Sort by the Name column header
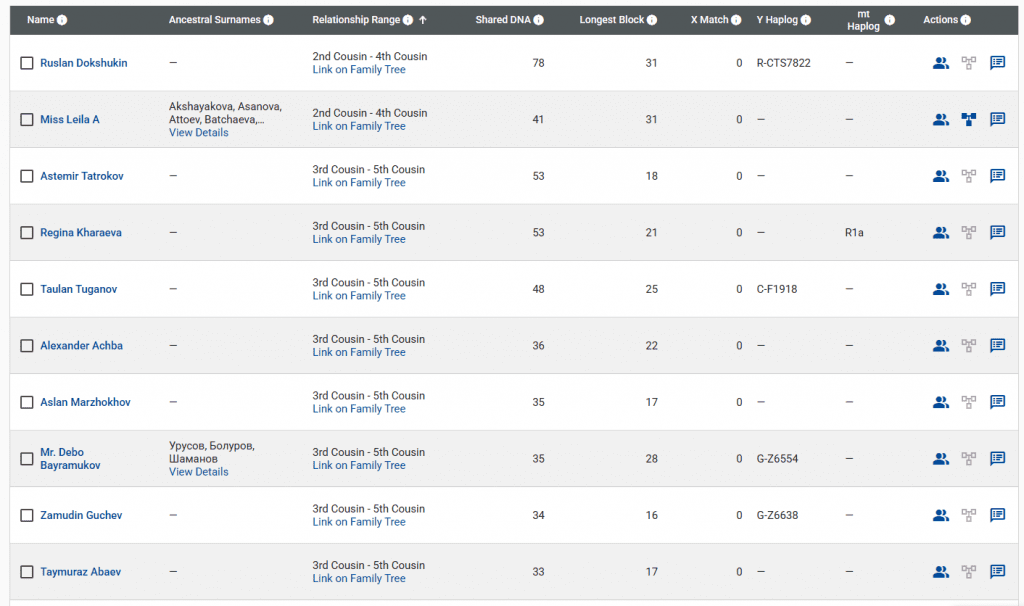Viewport: 1024px width, 606px height. pyautogui.click(x=40, y=20)
